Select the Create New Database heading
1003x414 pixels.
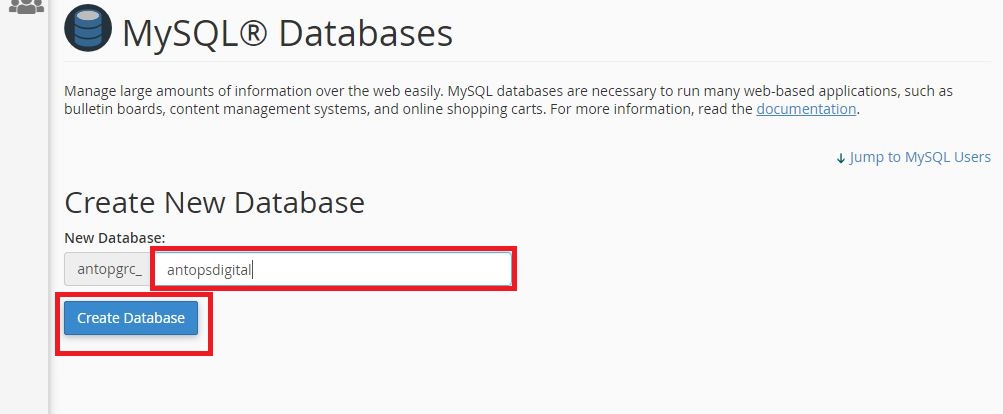pos(214,202)
